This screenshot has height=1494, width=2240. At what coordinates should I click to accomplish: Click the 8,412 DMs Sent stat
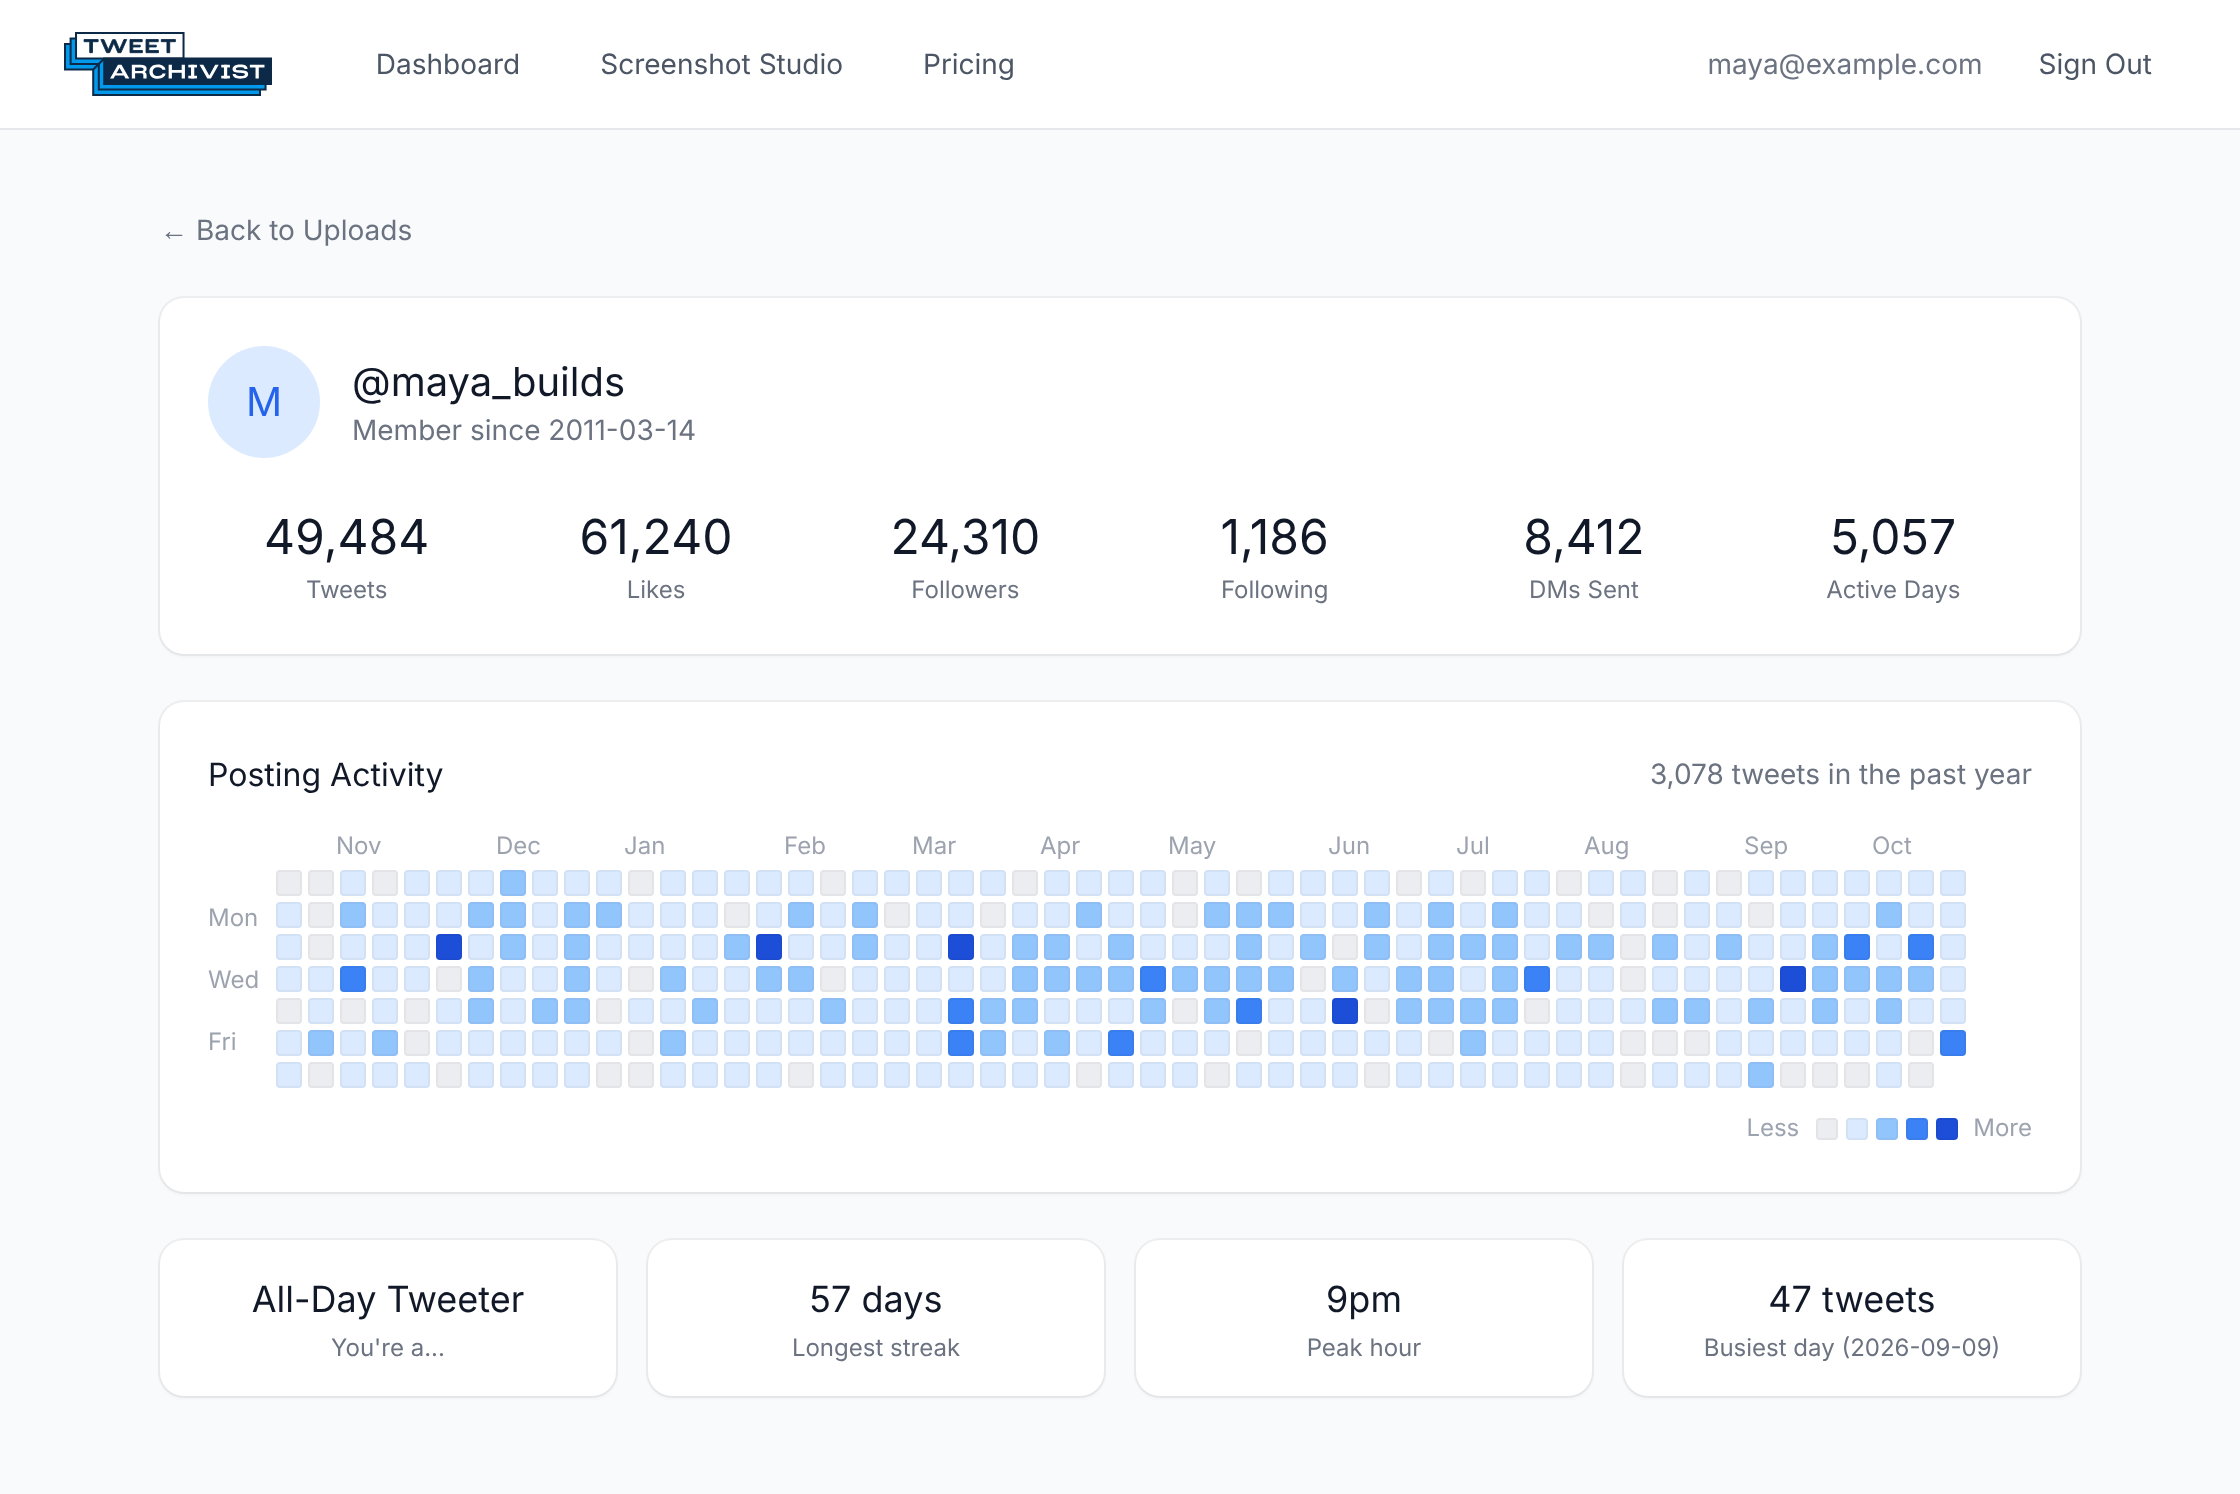click(1584, 557)
